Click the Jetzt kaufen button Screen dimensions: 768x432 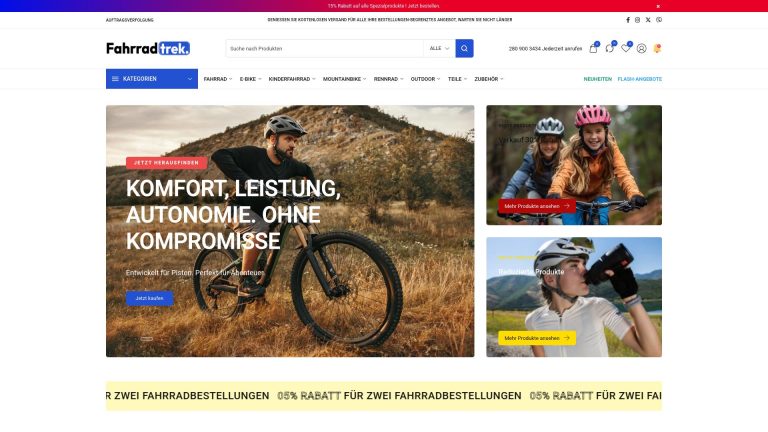click(x=149, y=298)
